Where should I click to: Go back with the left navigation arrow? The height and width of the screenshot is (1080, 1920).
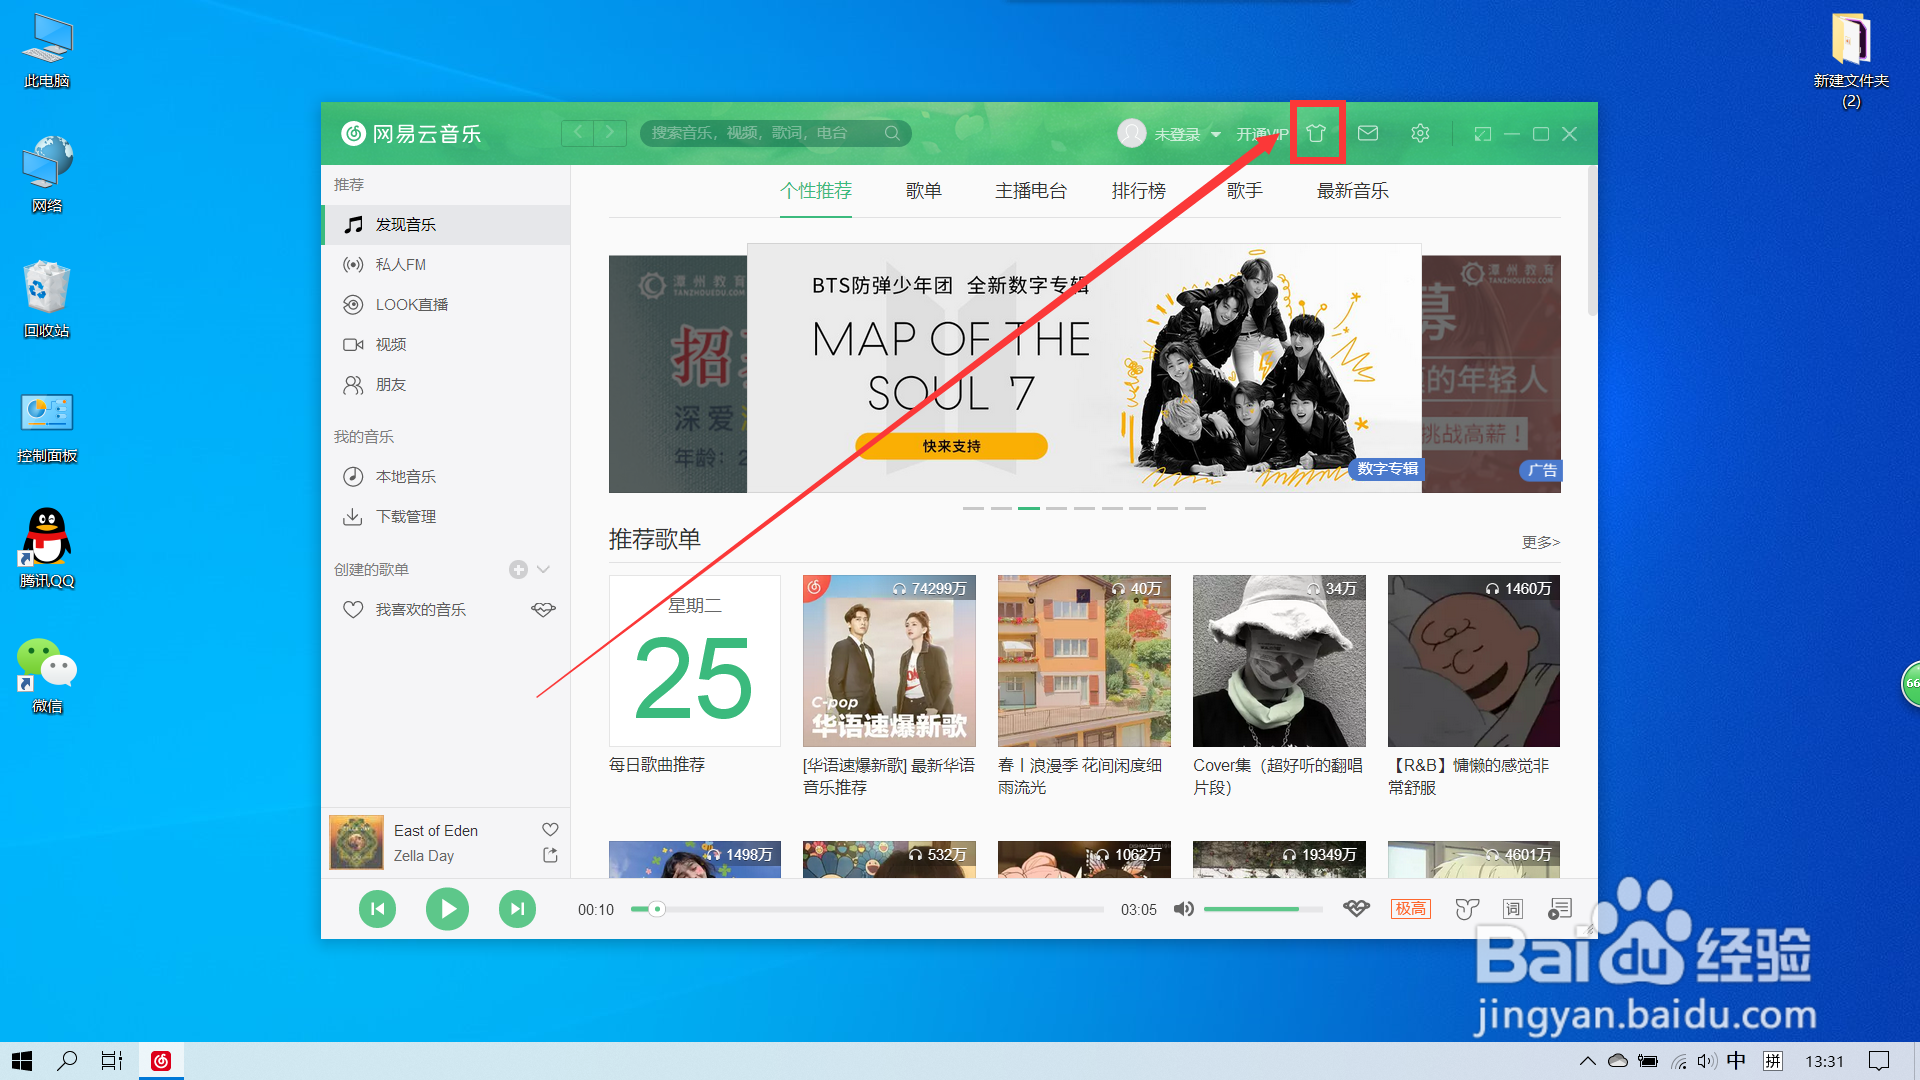[577, 133]
